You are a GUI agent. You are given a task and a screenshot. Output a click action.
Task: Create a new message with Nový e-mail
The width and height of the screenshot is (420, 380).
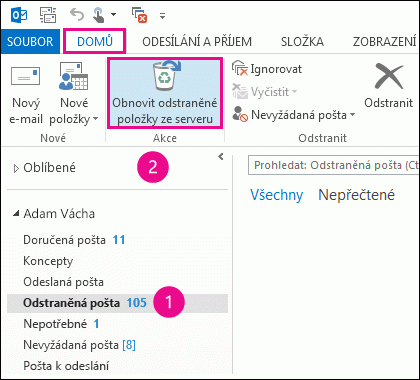(26, 94)
